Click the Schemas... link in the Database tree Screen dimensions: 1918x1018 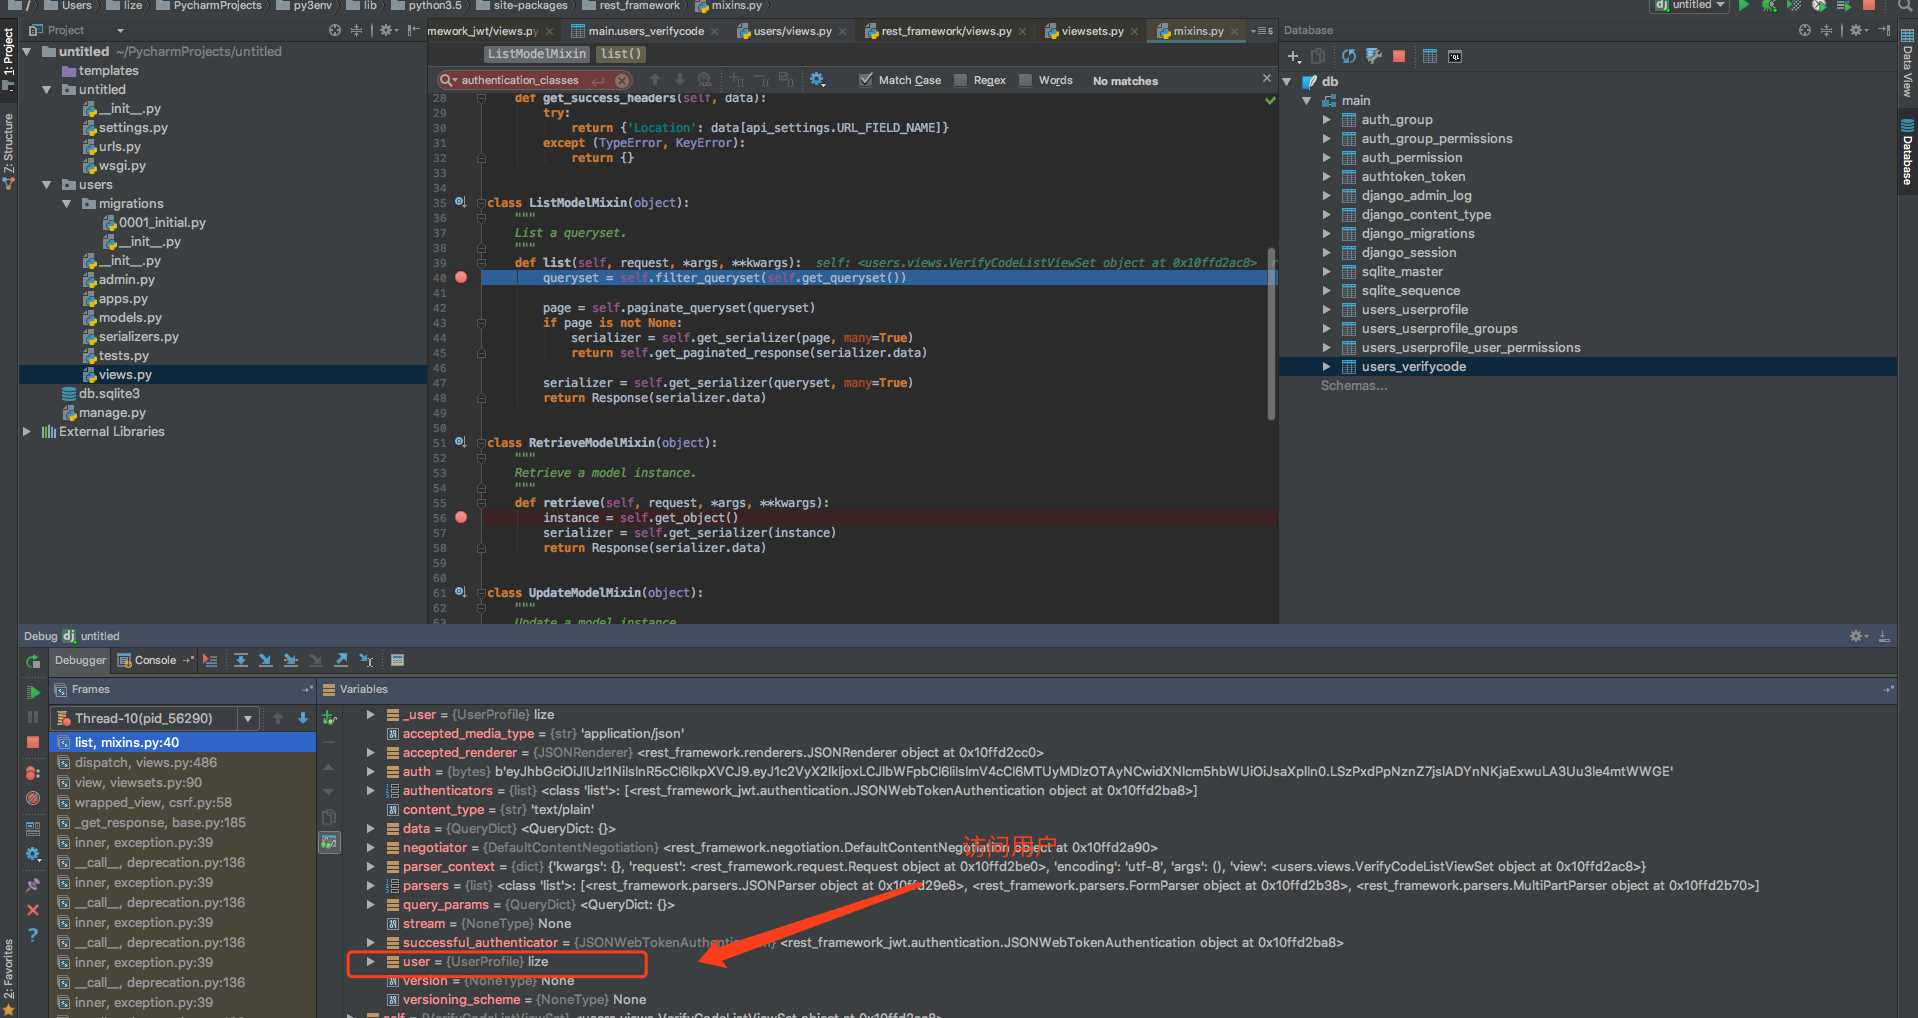[x=1353, y=385]
